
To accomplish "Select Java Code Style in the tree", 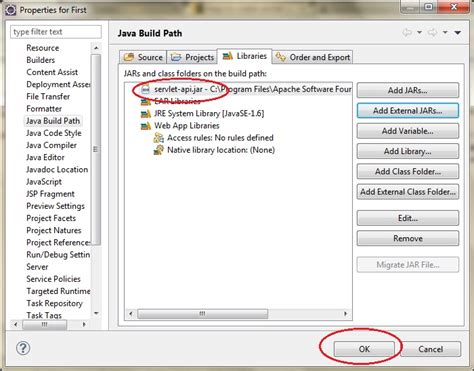I will point(54,133).
